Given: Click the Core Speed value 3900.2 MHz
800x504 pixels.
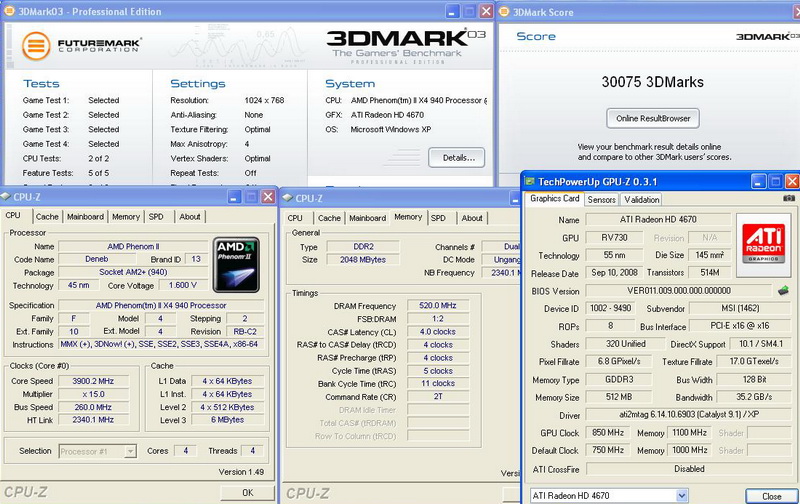Looking at the screenshot, I should pyautogui.click(x=93, y=381).
